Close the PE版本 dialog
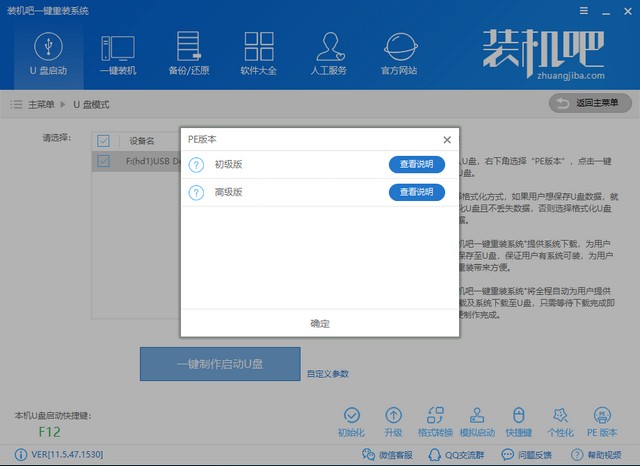The height and width of the screenshot is (466, 640). pyautogui.click(x=446, y=139)
